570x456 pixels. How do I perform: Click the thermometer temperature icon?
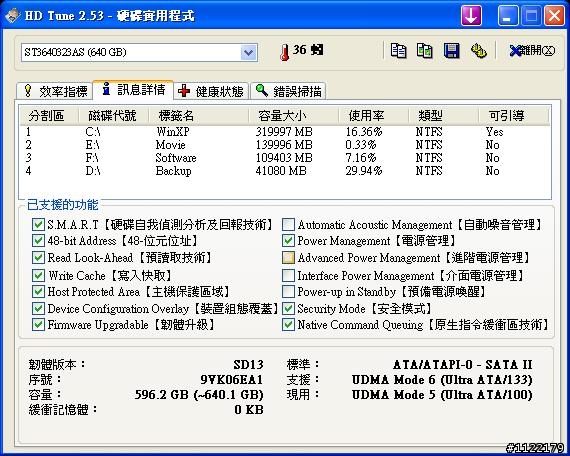point(285,52)
